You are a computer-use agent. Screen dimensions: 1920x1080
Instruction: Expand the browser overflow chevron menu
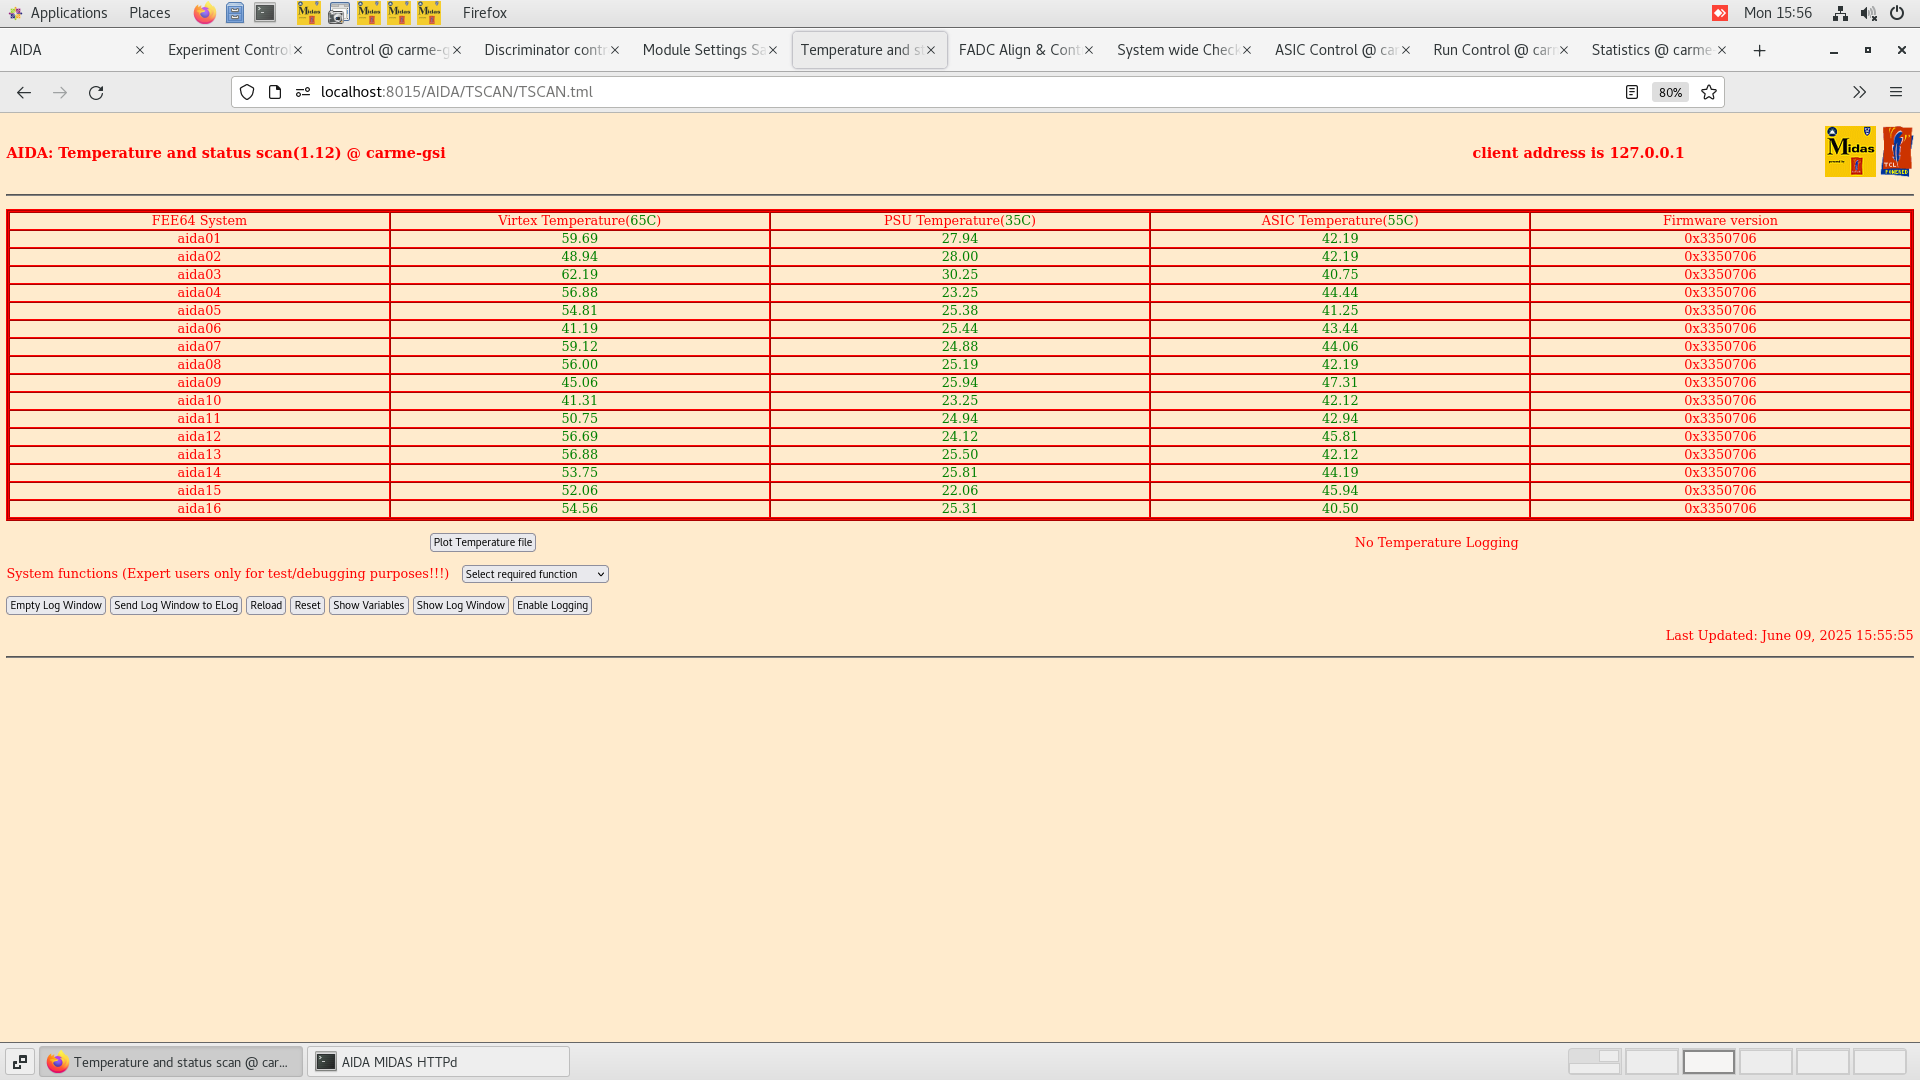(x=1859, y=92)
